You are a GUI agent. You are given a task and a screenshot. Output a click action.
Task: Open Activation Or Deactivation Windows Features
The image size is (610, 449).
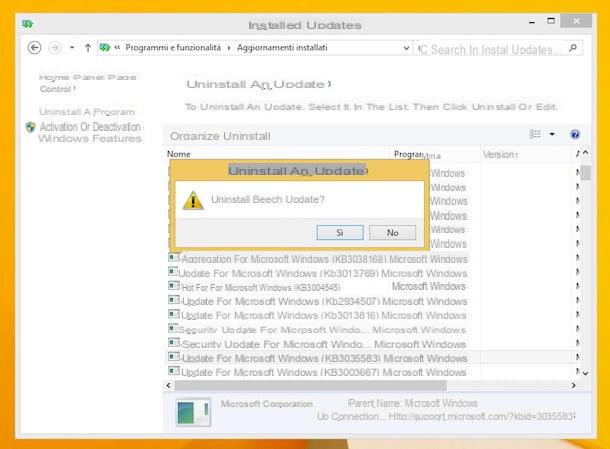pos(90,132)
